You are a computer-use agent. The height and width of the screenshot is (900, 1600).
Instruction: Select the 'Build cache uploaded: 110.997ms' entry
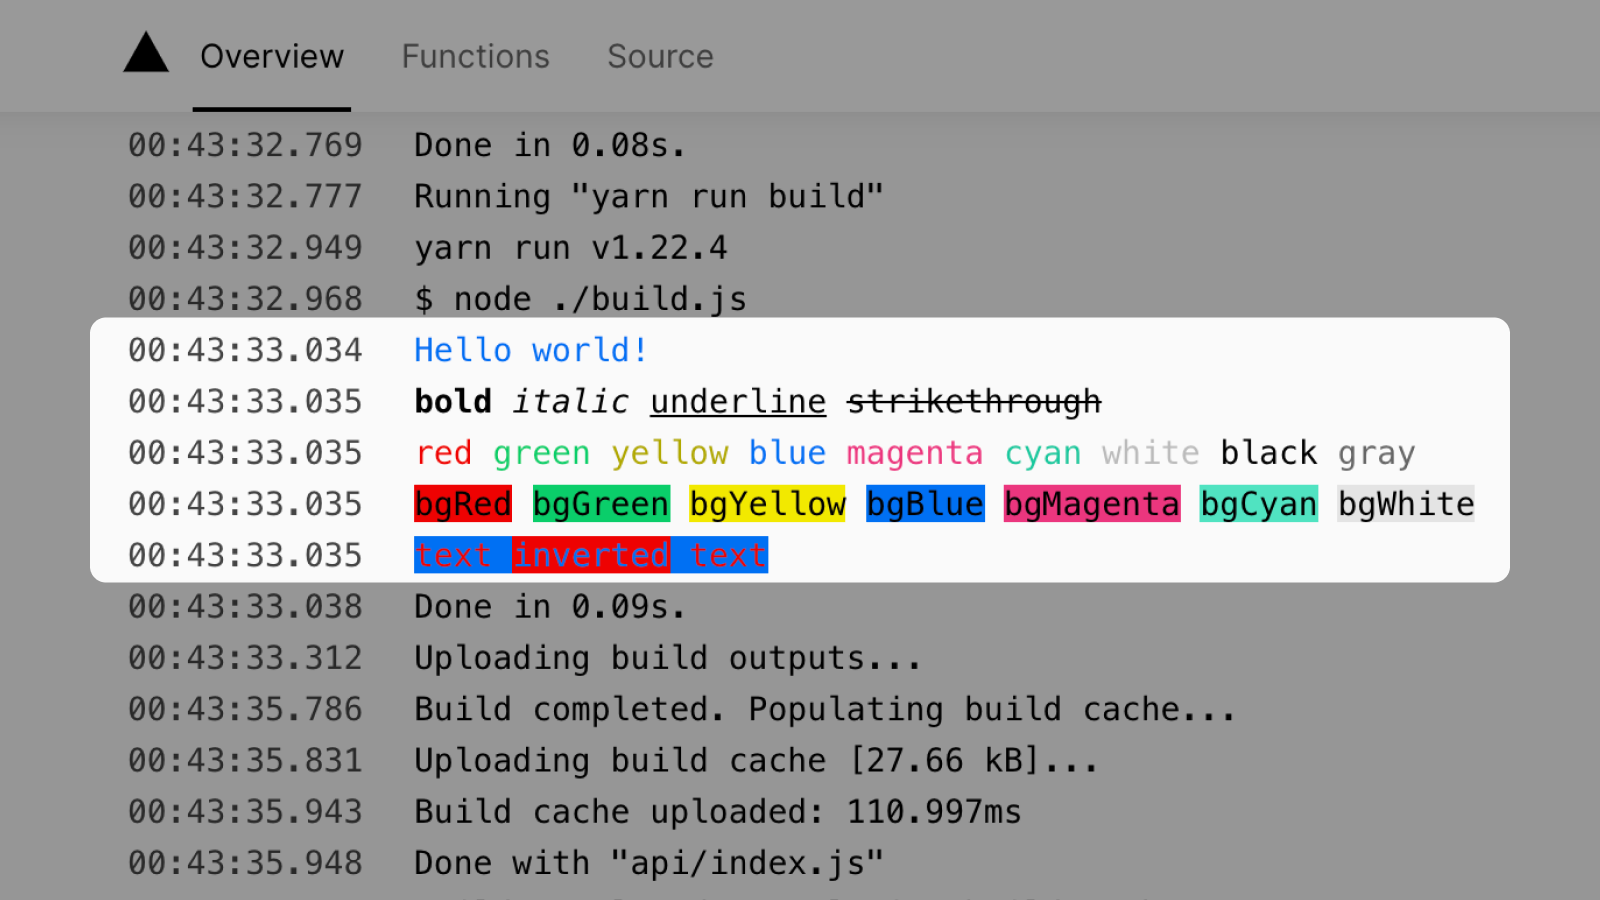(716, 811)
